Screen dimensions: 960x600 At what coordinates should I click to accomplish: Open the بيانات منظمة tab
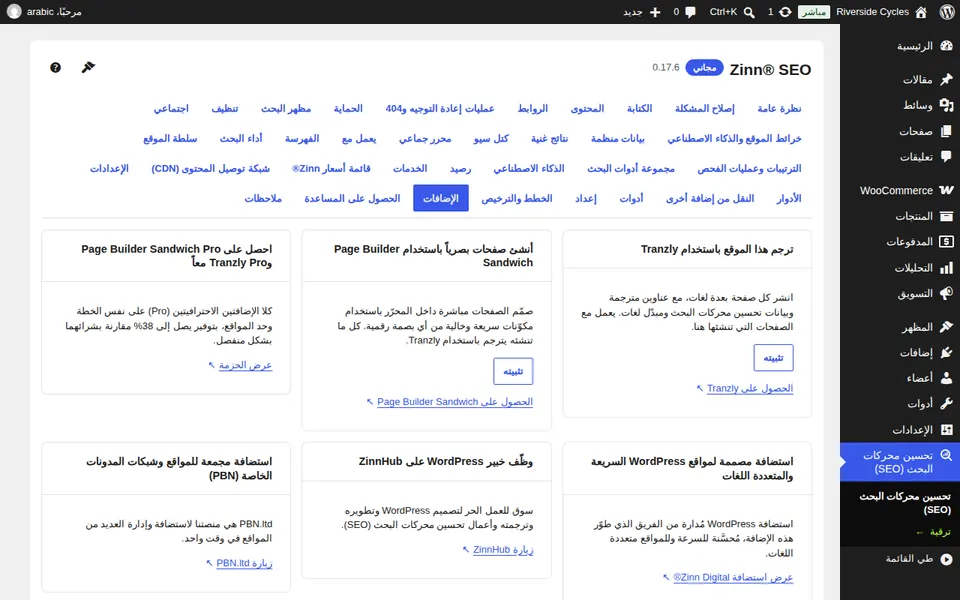pyautogui.click(x=617, y=138)
